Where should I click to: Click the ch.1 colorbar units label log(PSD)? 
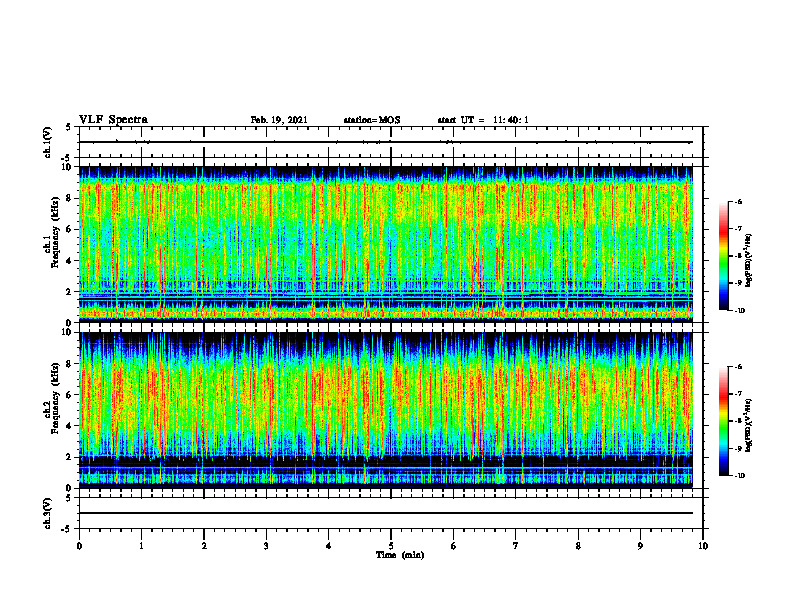tap(749, 261)
